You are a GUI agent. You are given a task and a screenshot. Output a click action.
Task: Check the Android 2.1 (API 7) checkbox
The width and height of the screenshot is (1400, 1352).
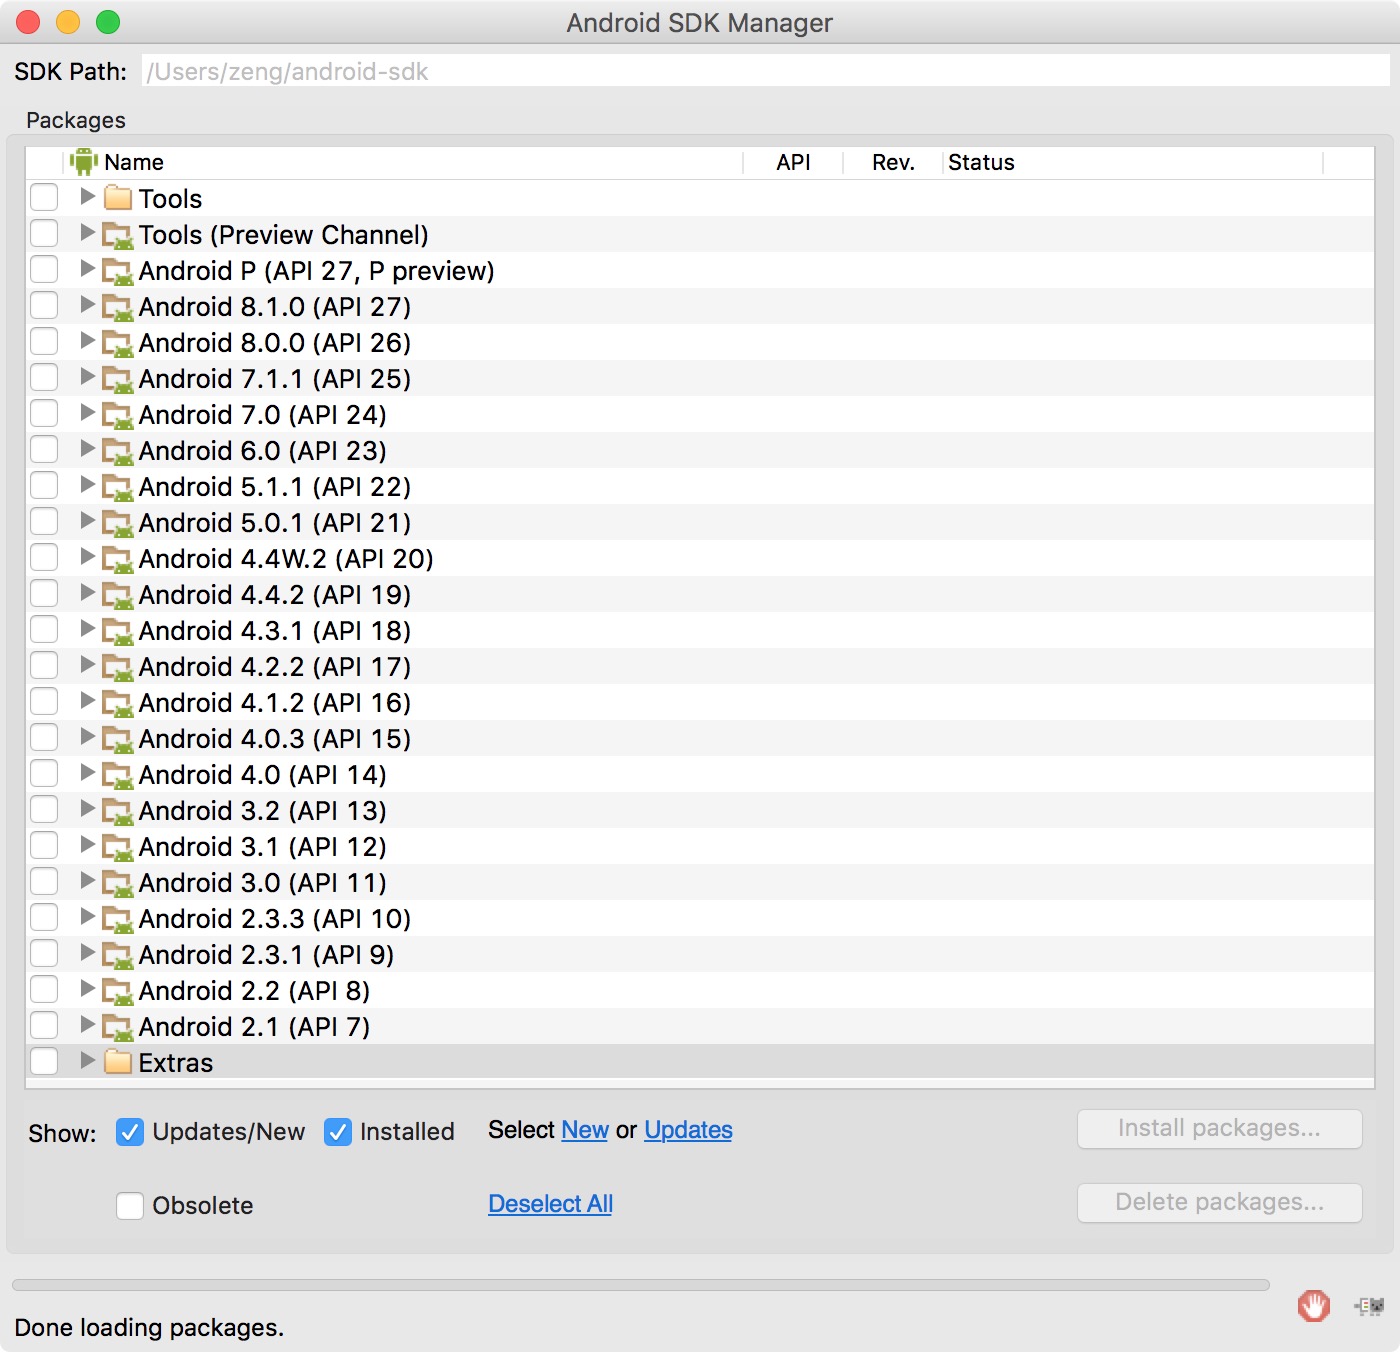44,1026
